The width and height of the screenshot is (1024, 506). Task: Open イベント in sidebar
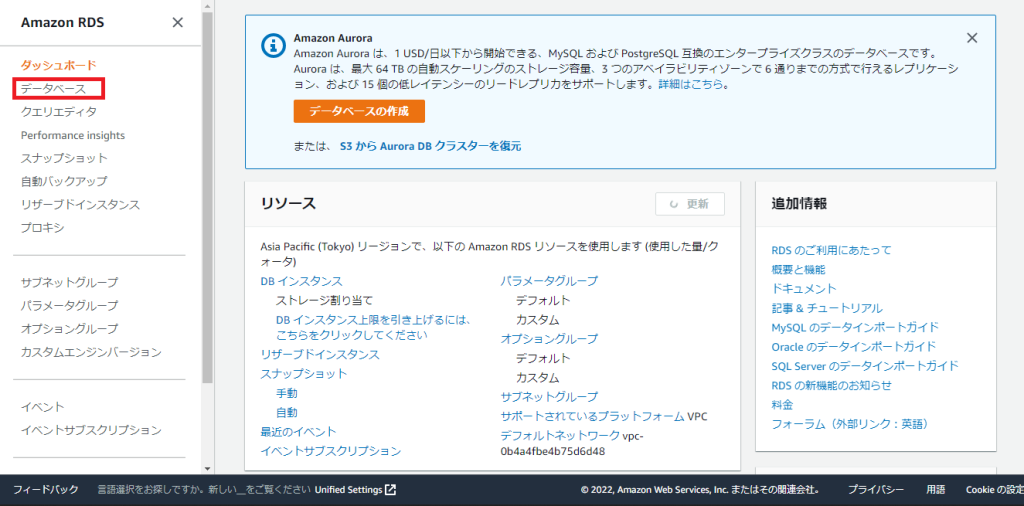(x=42, y=407)
